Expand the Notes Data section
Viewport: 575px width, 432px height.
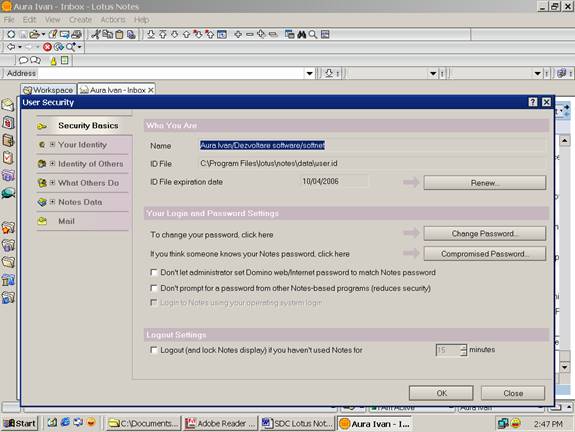[52, 202]
